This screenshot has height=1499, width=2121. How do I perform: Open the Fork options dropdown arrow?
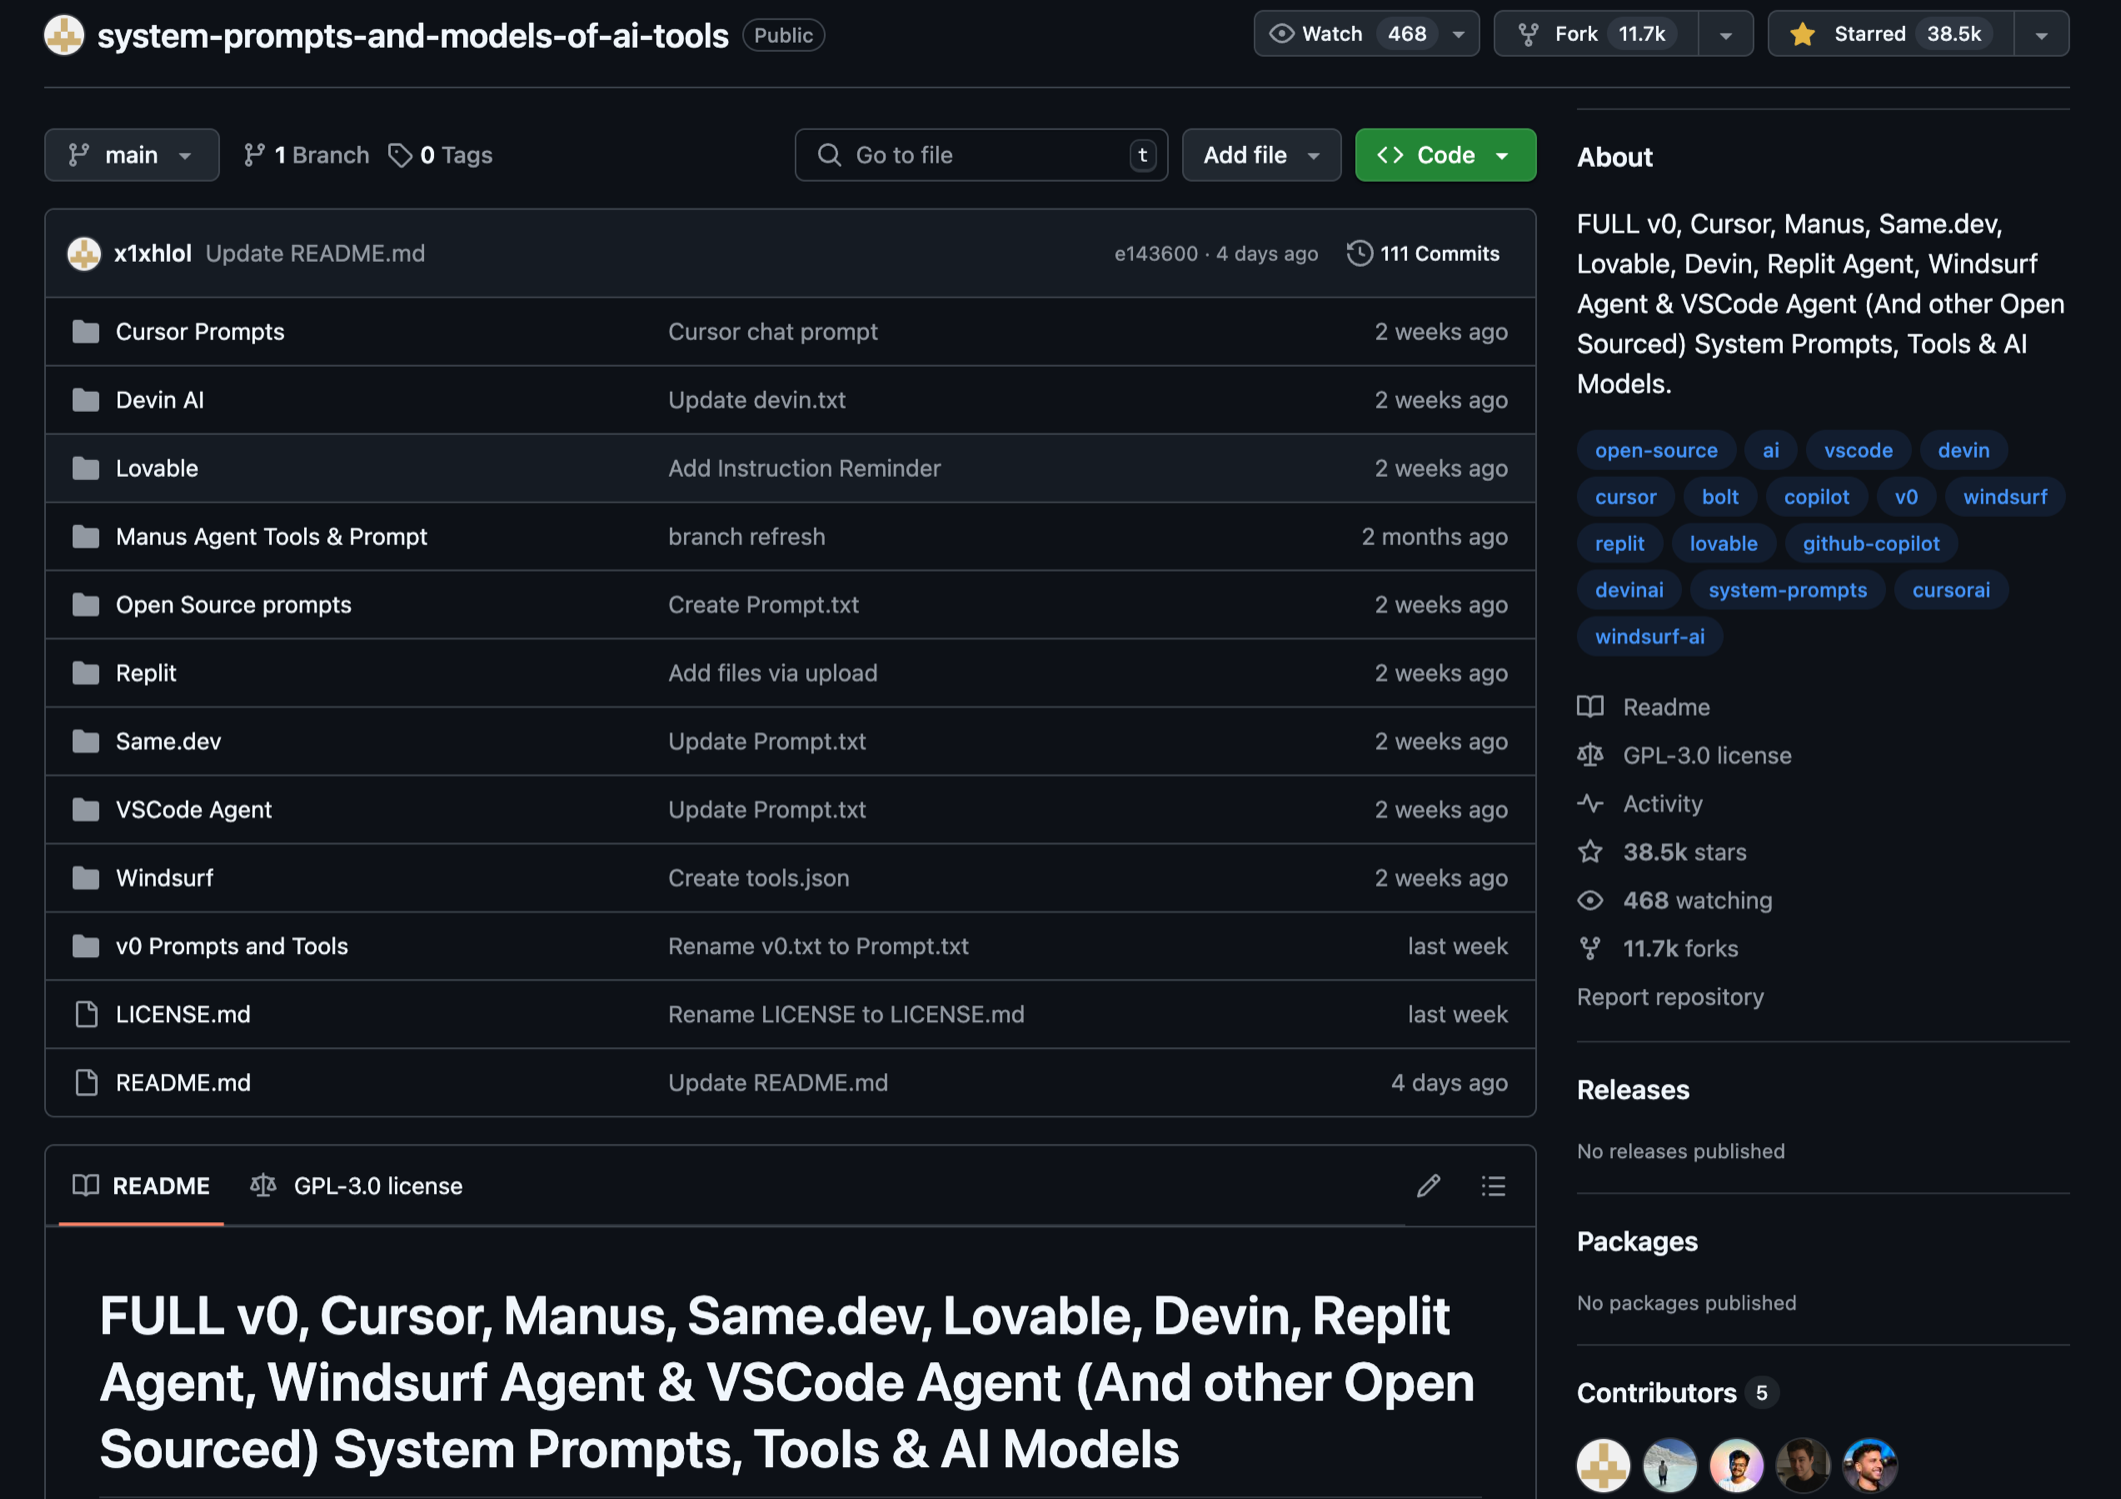click(1725, 34)
